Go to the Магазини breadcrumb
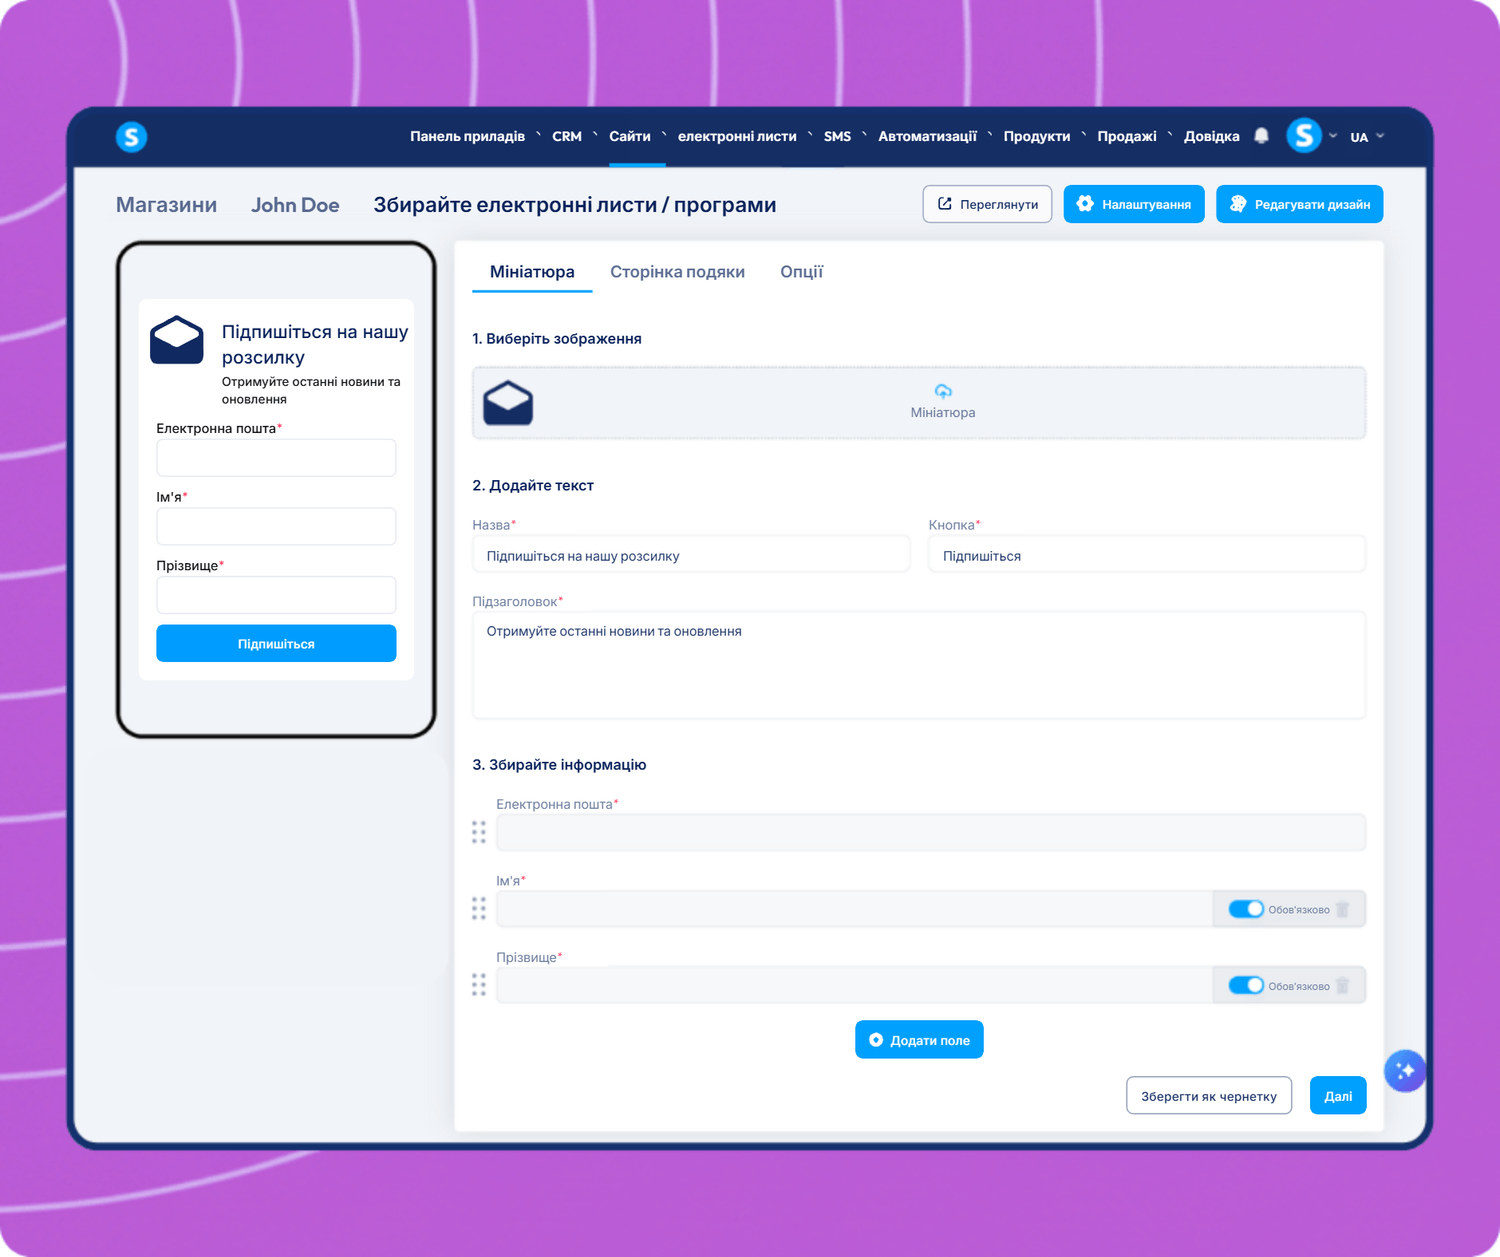The width and height of the screenshot is (1500, 1257). point(166,205)
